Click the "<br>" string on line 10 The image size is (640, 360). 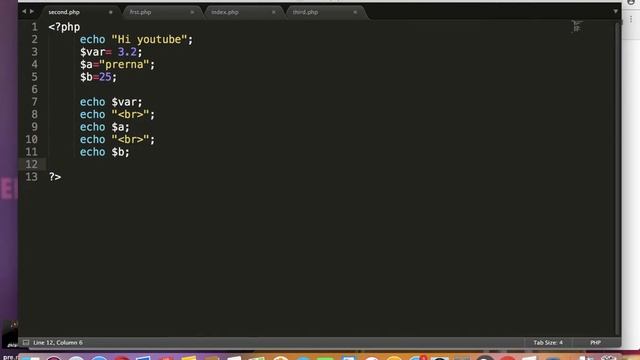click(130, 140)
